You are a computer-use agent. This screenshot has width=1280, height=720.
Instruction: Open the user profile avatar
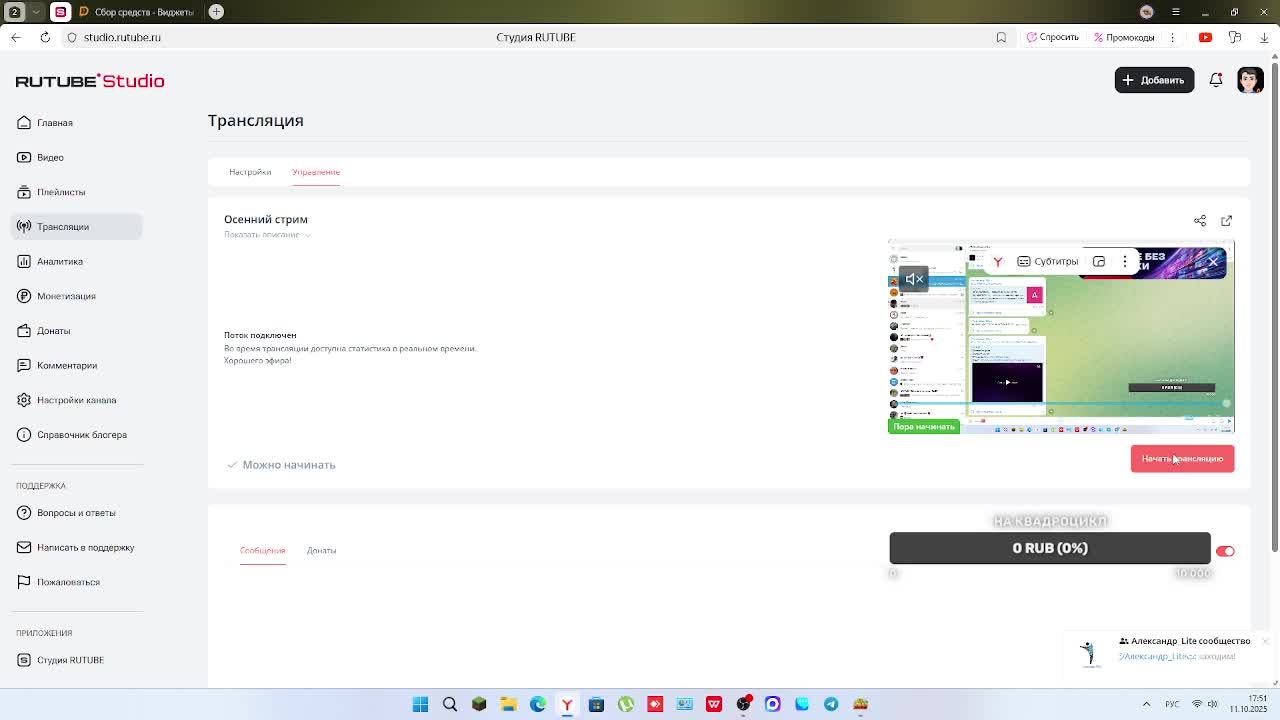1250,80
